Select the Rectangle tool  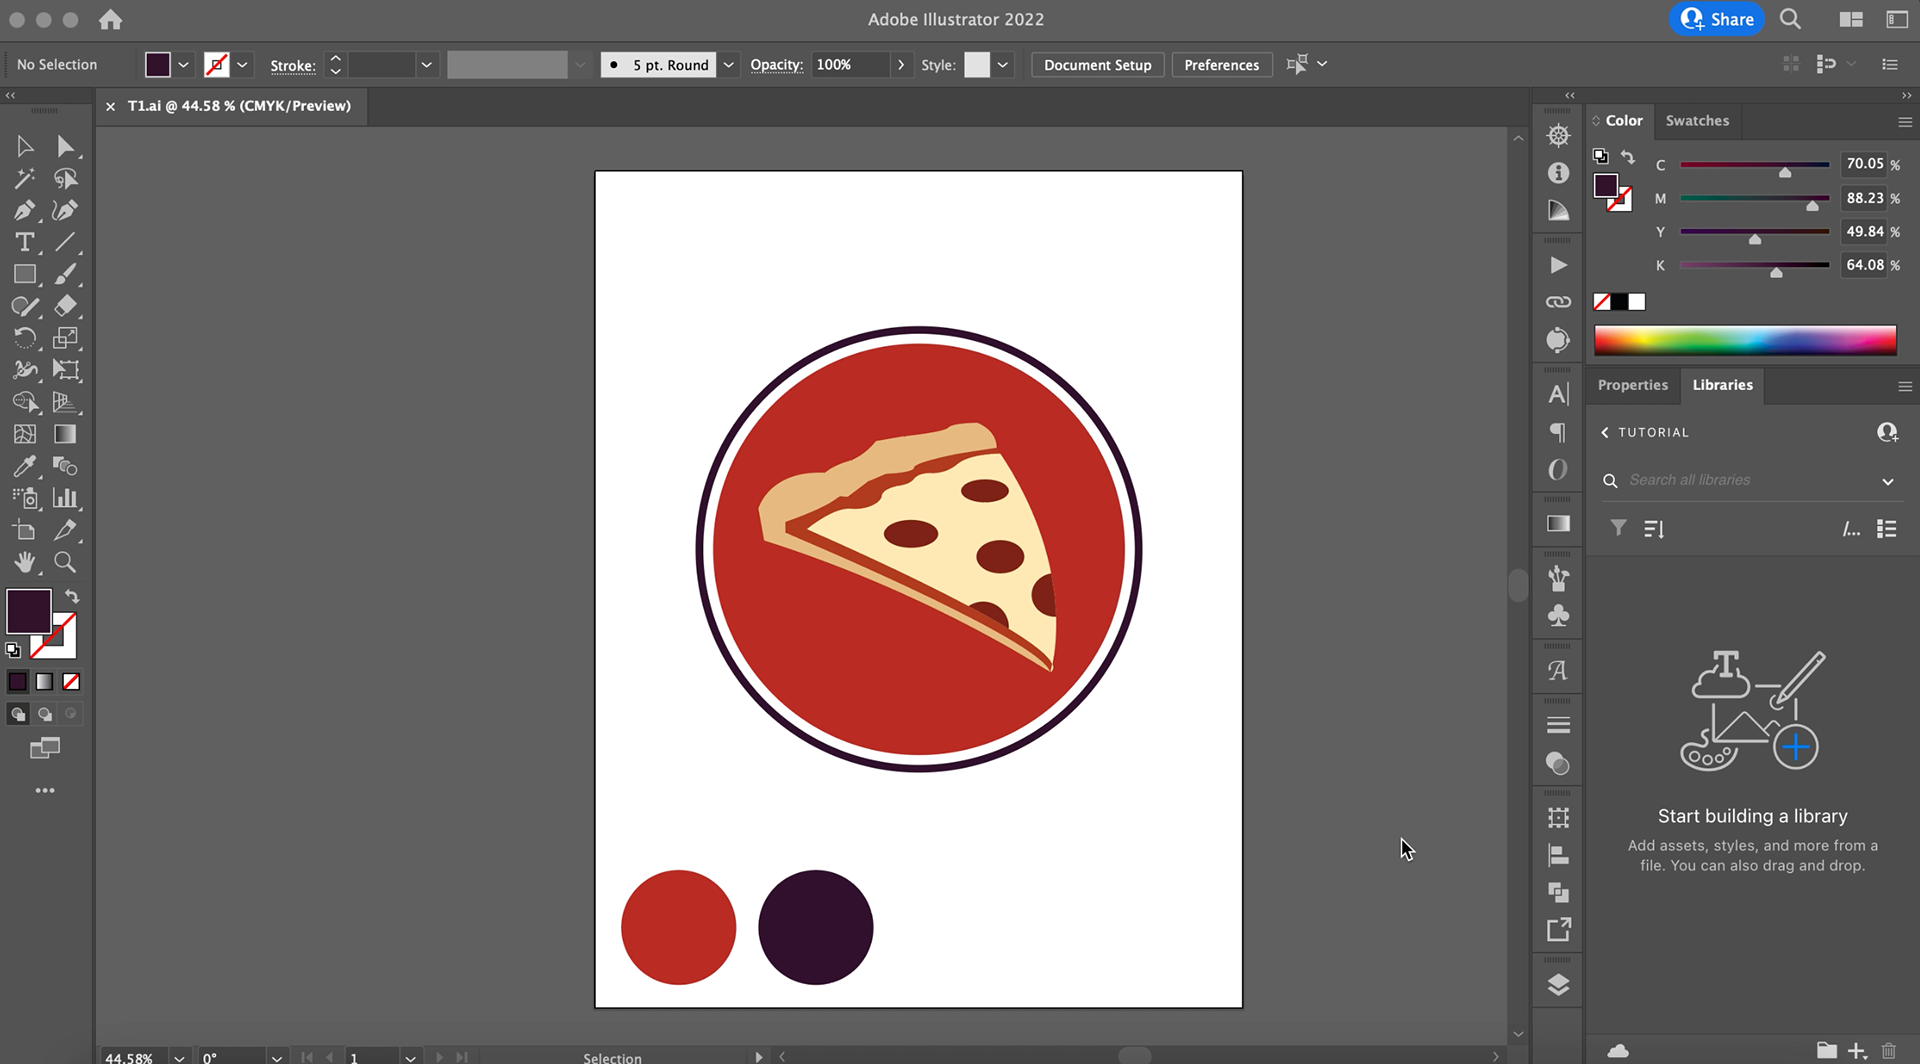(x=25, y=275)
